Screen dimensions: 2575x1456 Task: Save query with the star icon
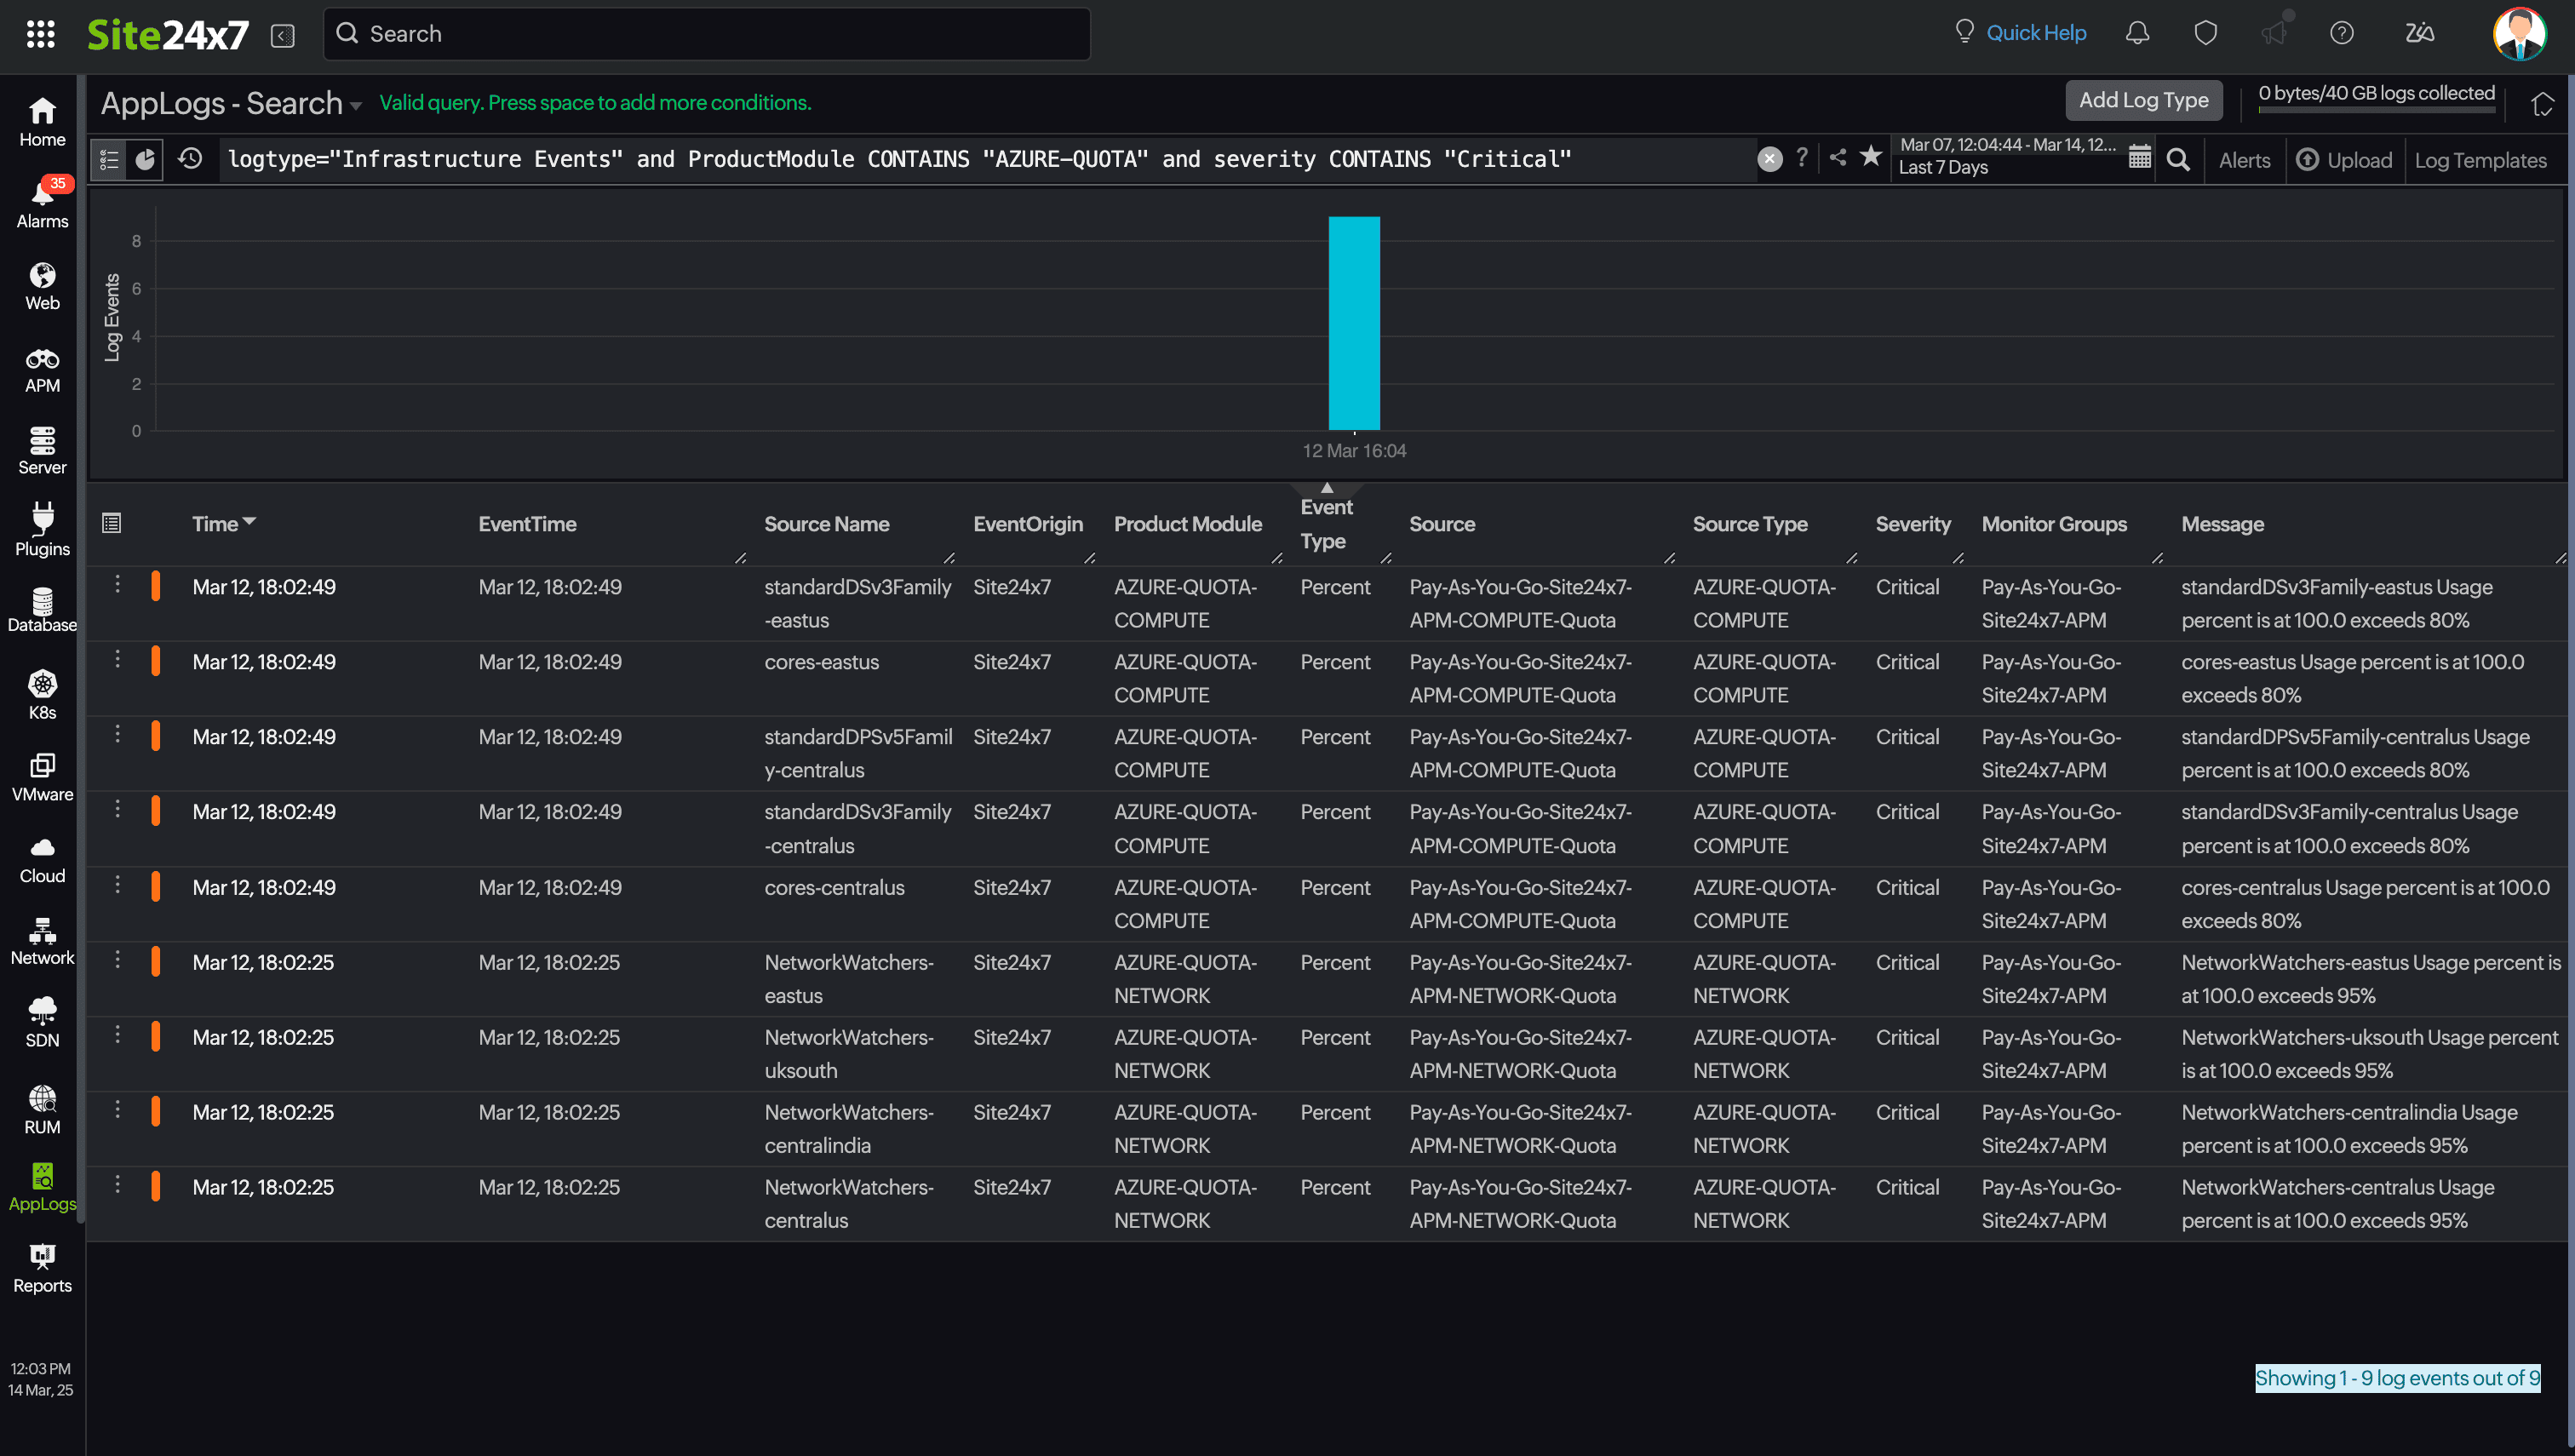(x=1870, y=157)
